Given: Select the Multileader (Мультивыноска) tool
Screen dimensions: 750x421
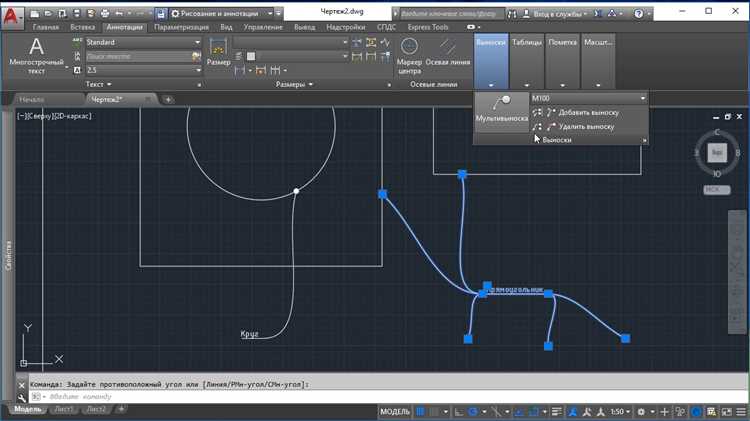Looking at the screenshot, I should click(501, 108).
